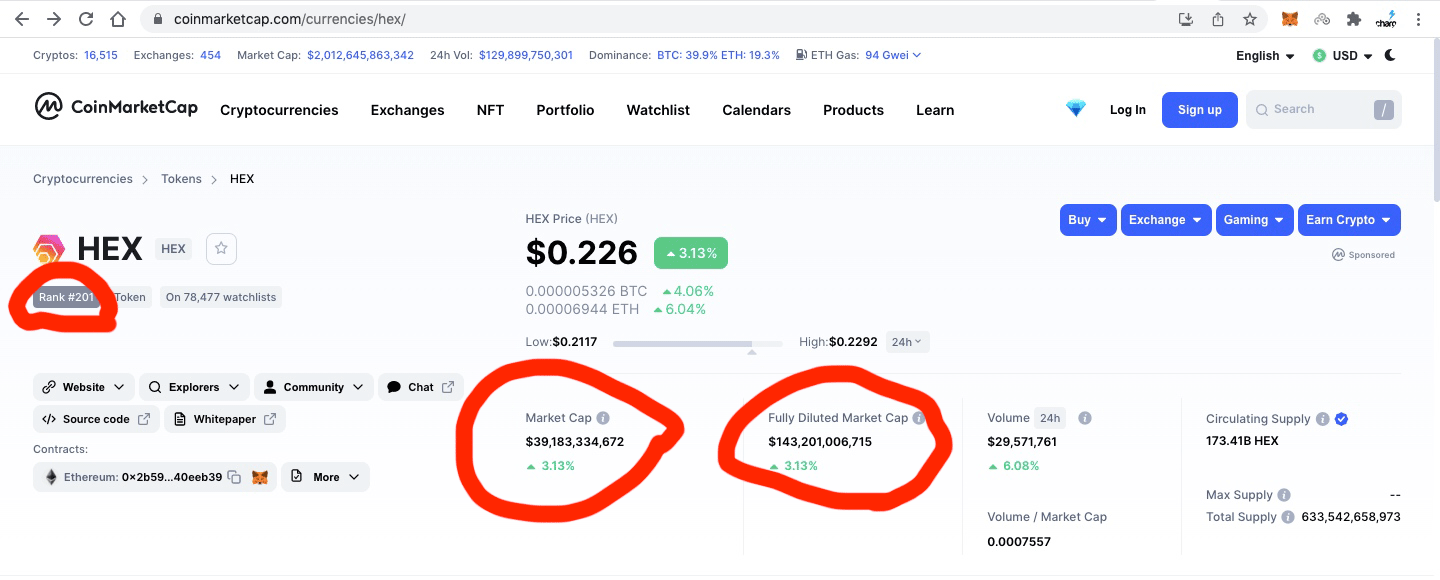
Task: Open the Calendars nav menu
Action: (756, 110)
